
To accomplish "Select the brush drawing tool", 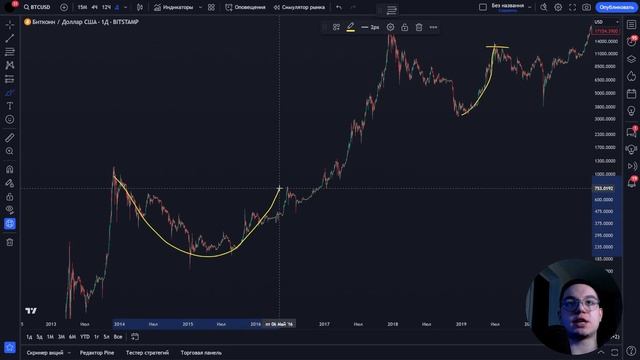I will pyautogui.click(x=10, y=93).
